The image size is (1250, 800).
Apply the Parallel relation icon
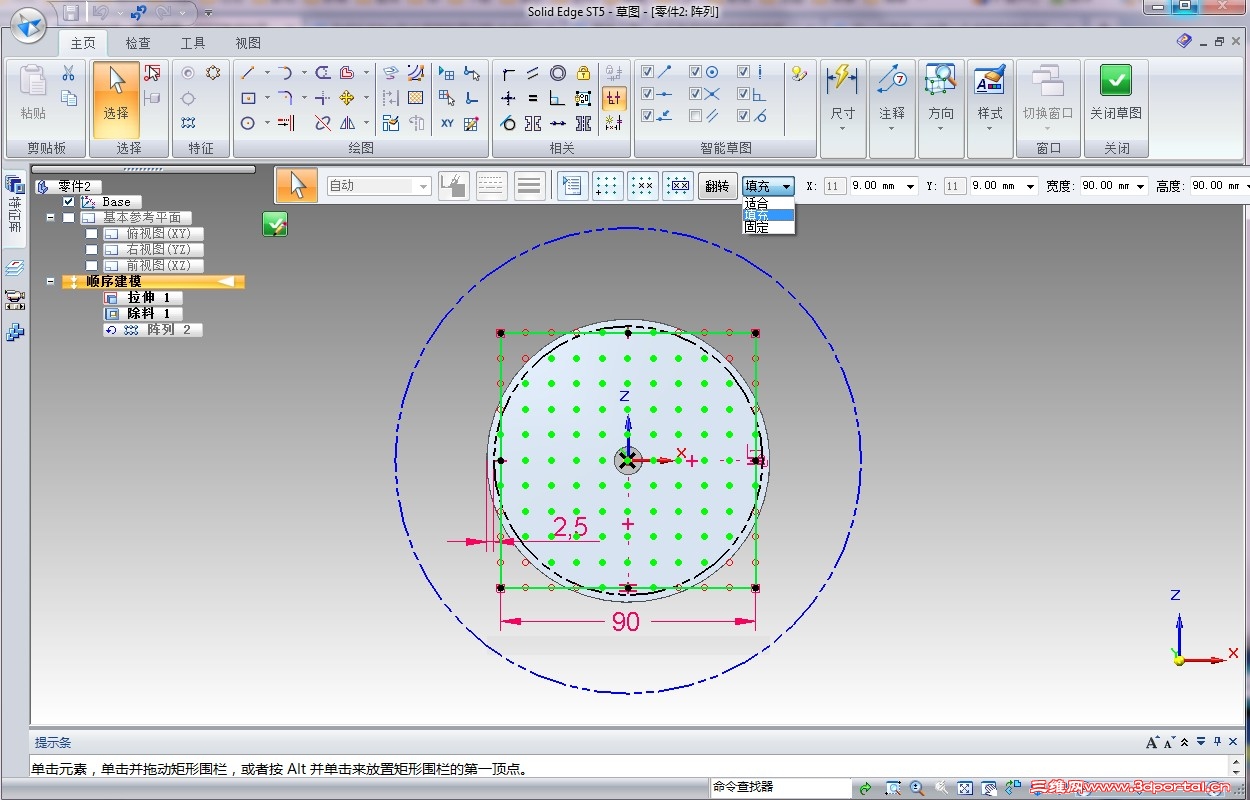click(x=533, y=73)
